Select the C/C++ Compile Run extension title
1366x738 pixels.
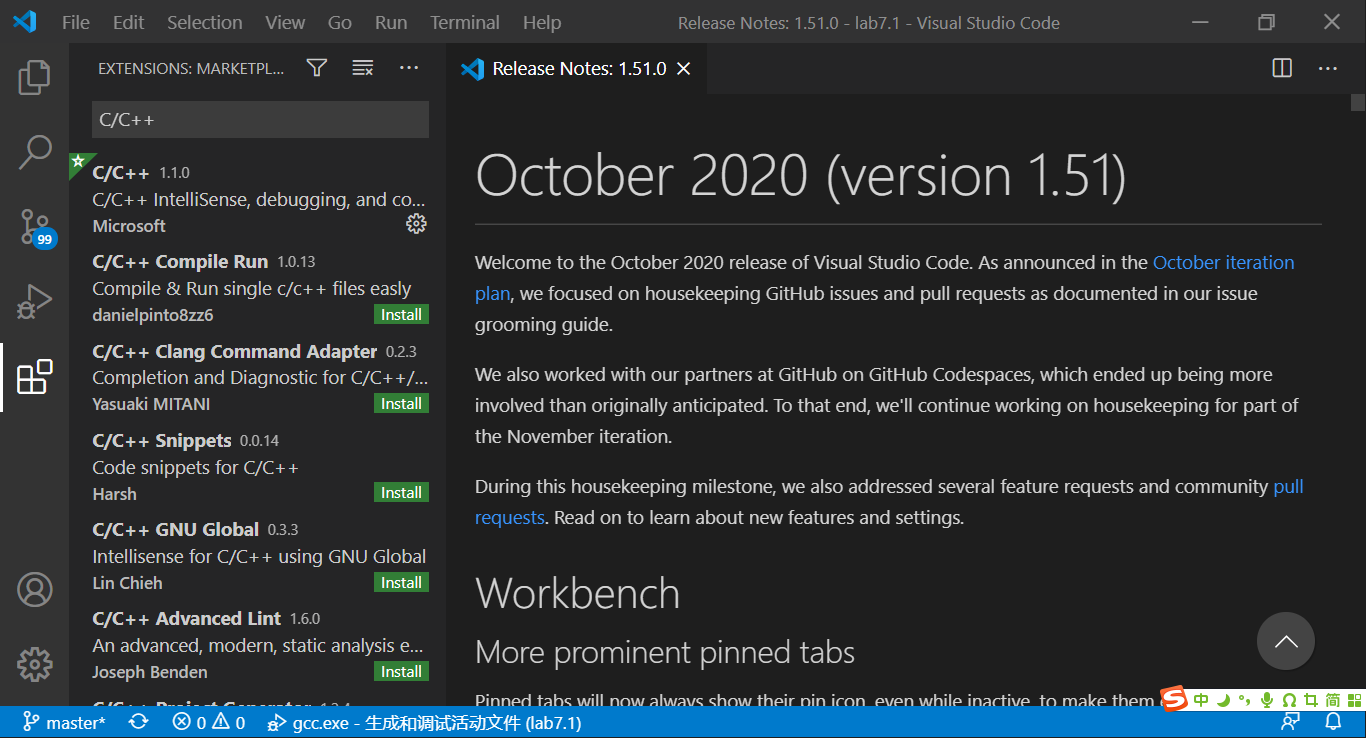(x=180, y=261)
